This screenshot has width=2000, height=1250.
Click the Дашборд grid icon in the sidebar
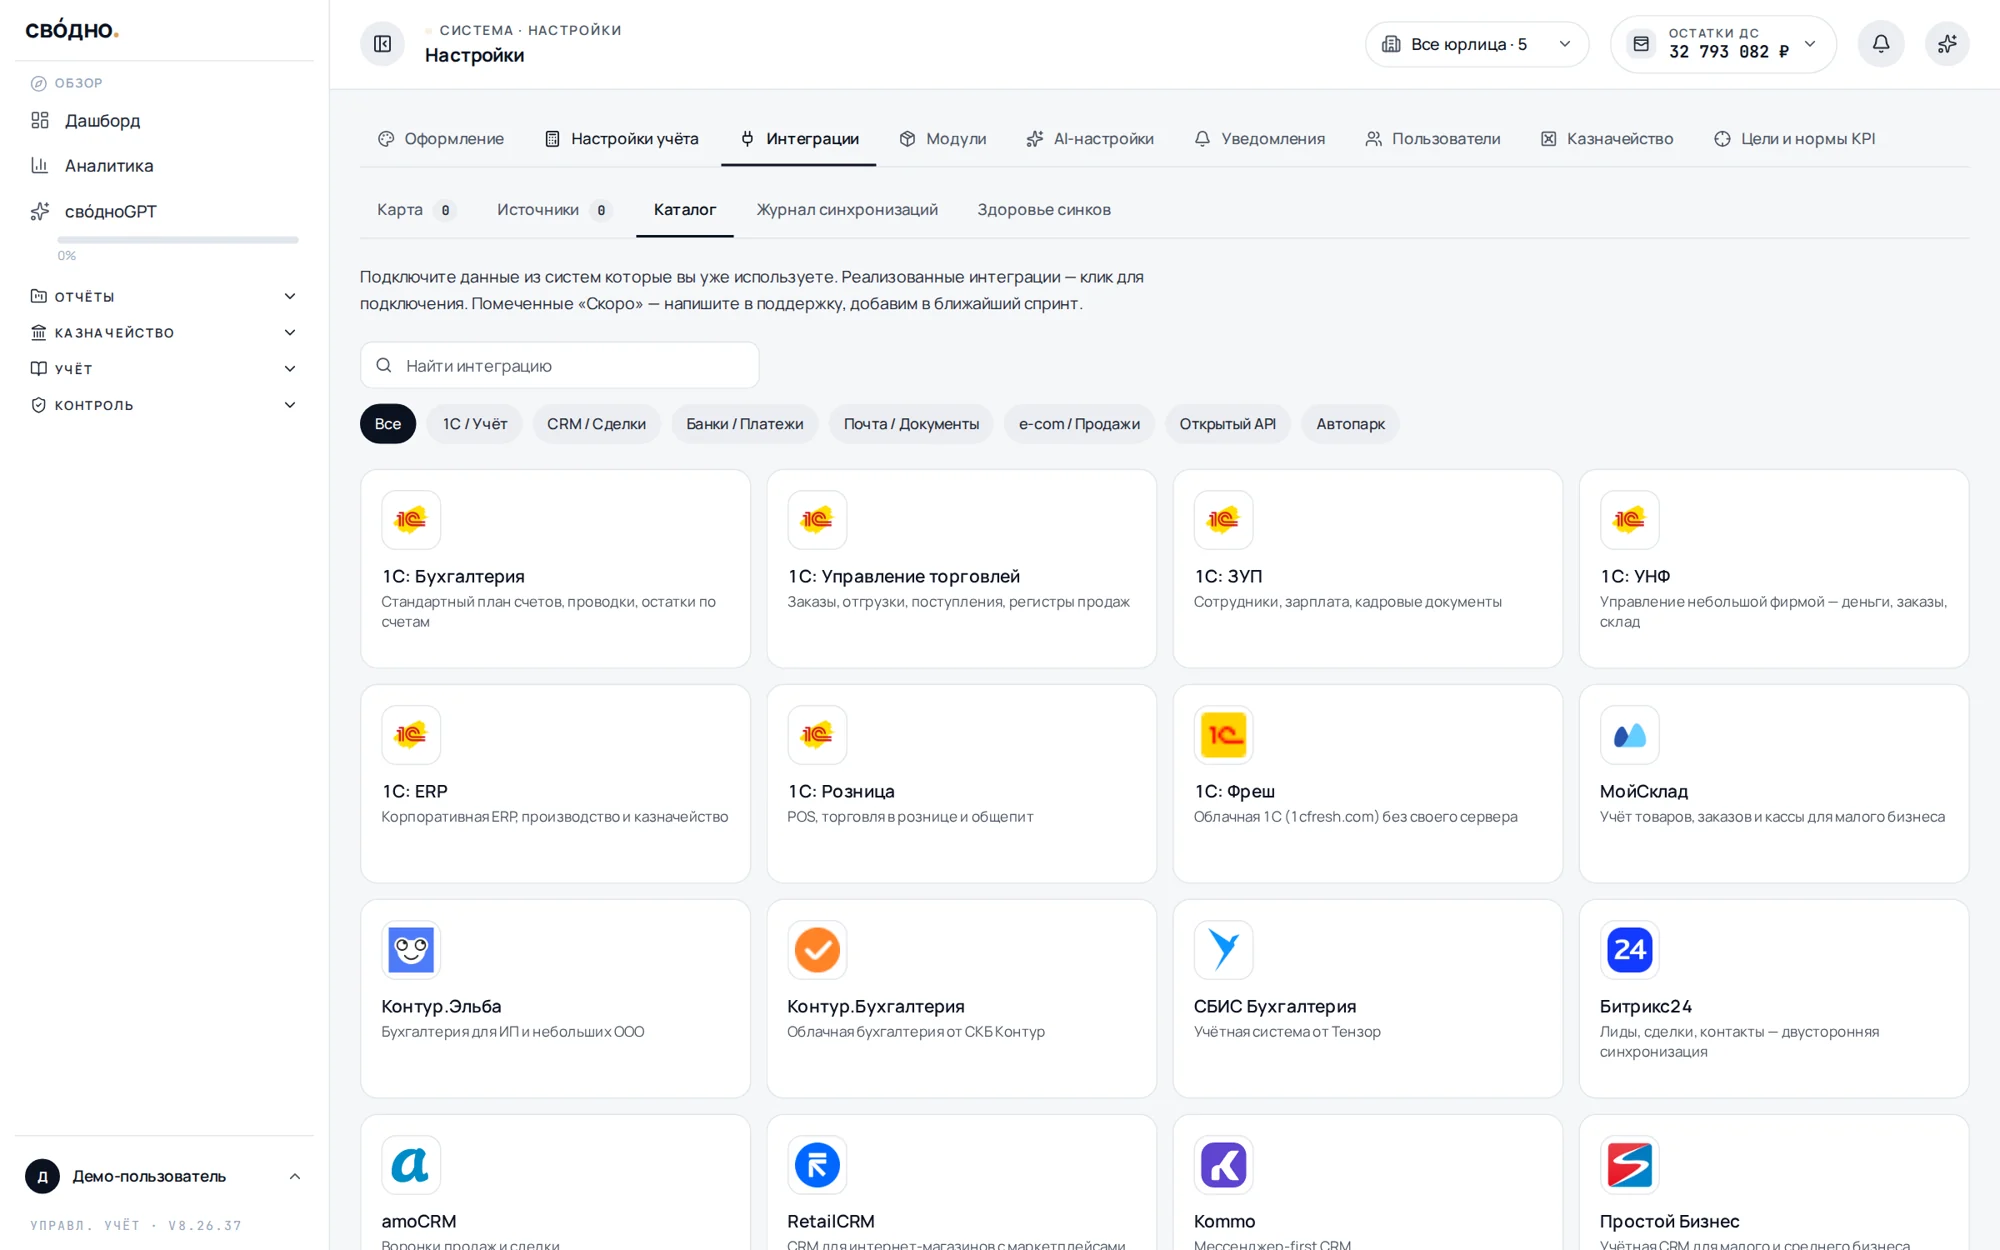40,120
